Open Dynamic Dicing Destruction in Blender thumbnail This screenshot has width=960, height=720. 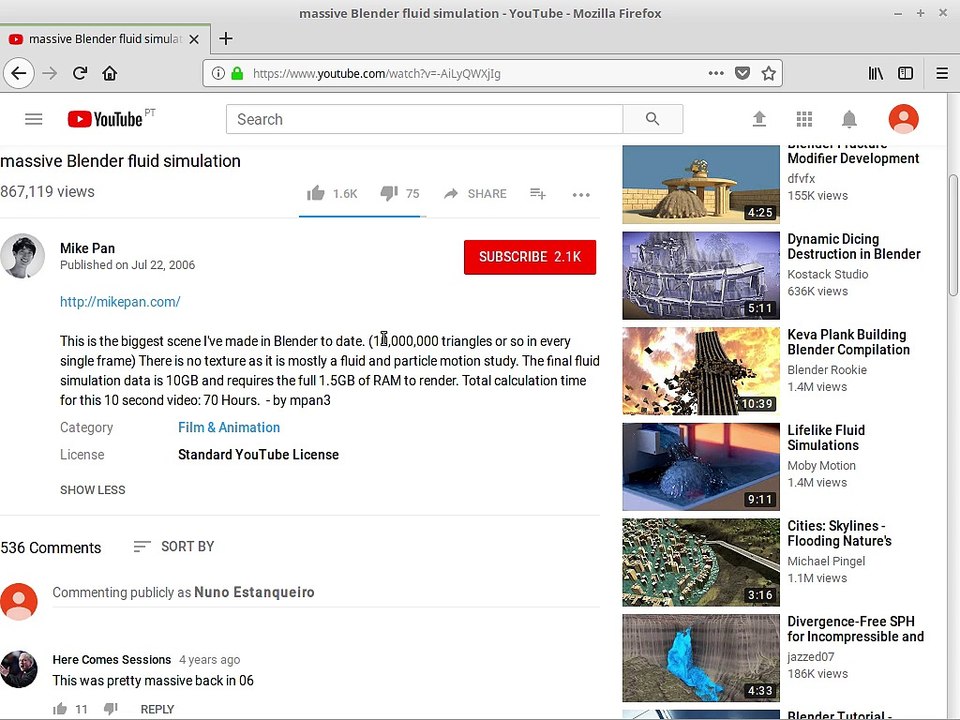click(x=701, y=276)
